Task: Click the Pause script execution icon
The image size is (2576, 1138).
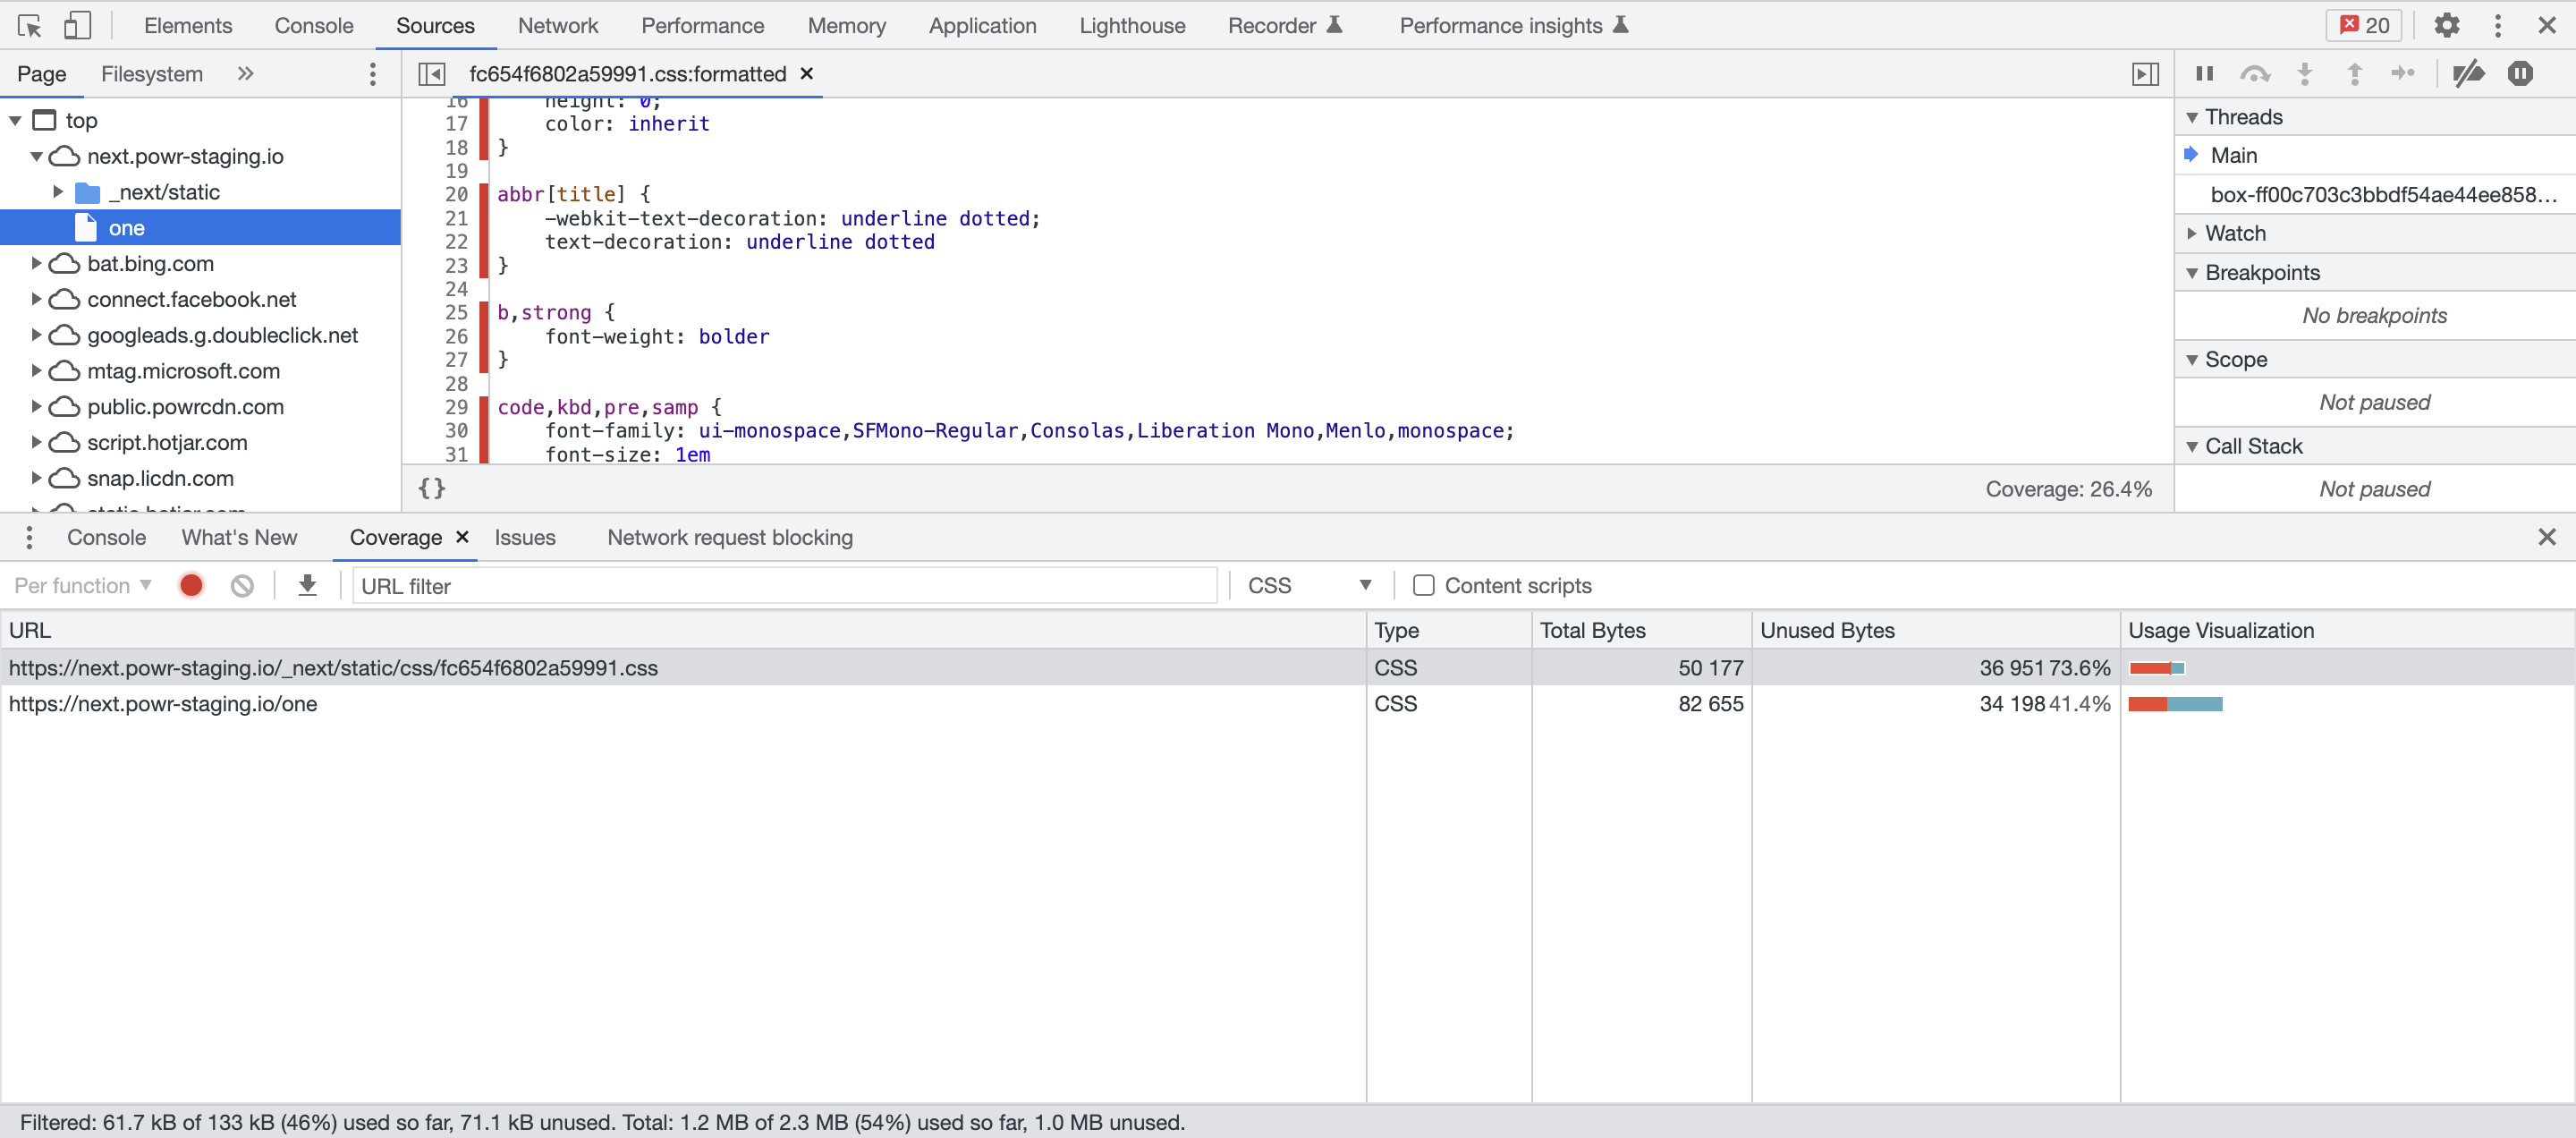Action: [2204, 73]
